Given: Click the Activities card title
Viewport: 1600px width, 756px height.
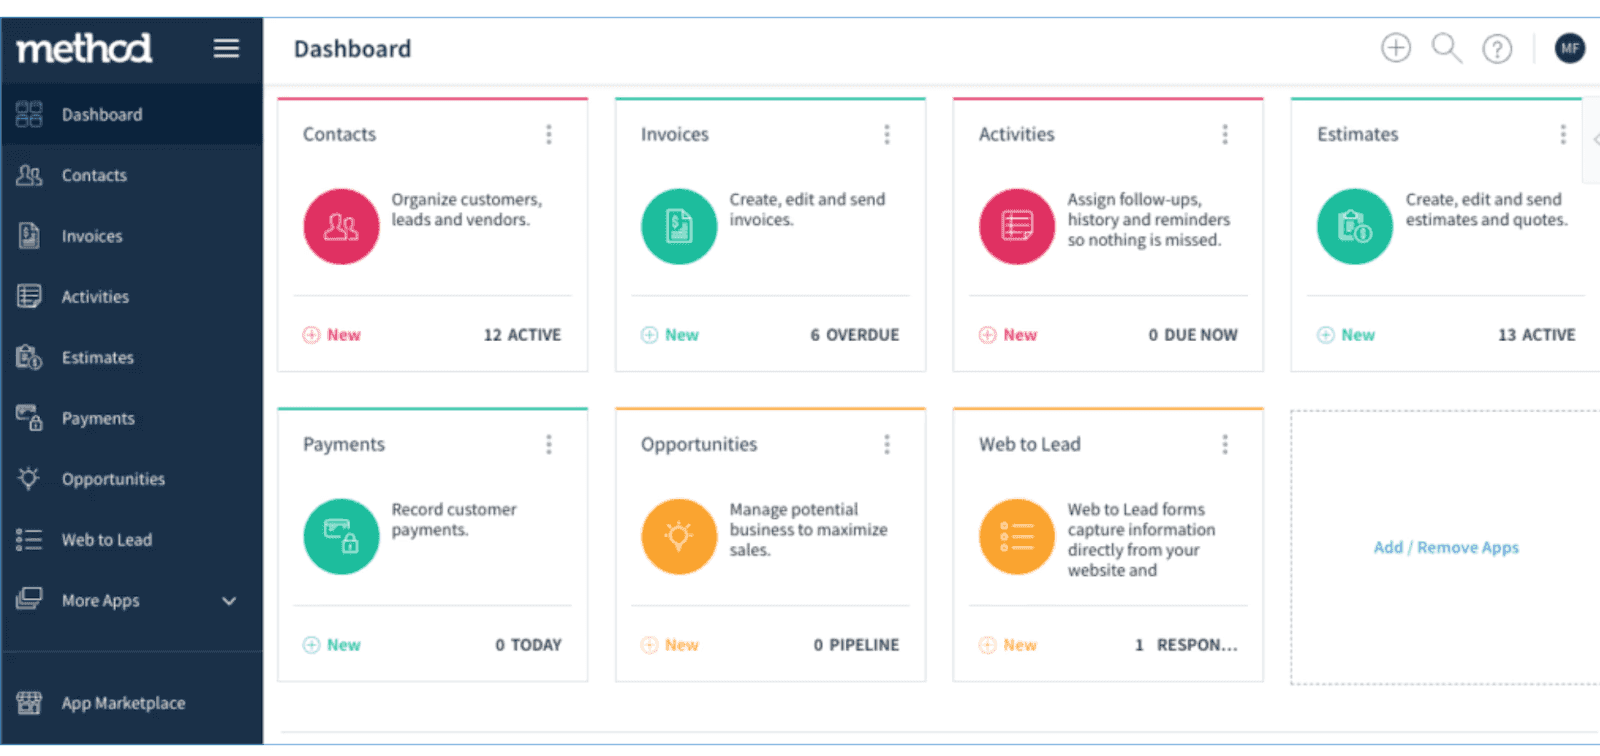Looking at the screenshot, I should pos(1016,134).
